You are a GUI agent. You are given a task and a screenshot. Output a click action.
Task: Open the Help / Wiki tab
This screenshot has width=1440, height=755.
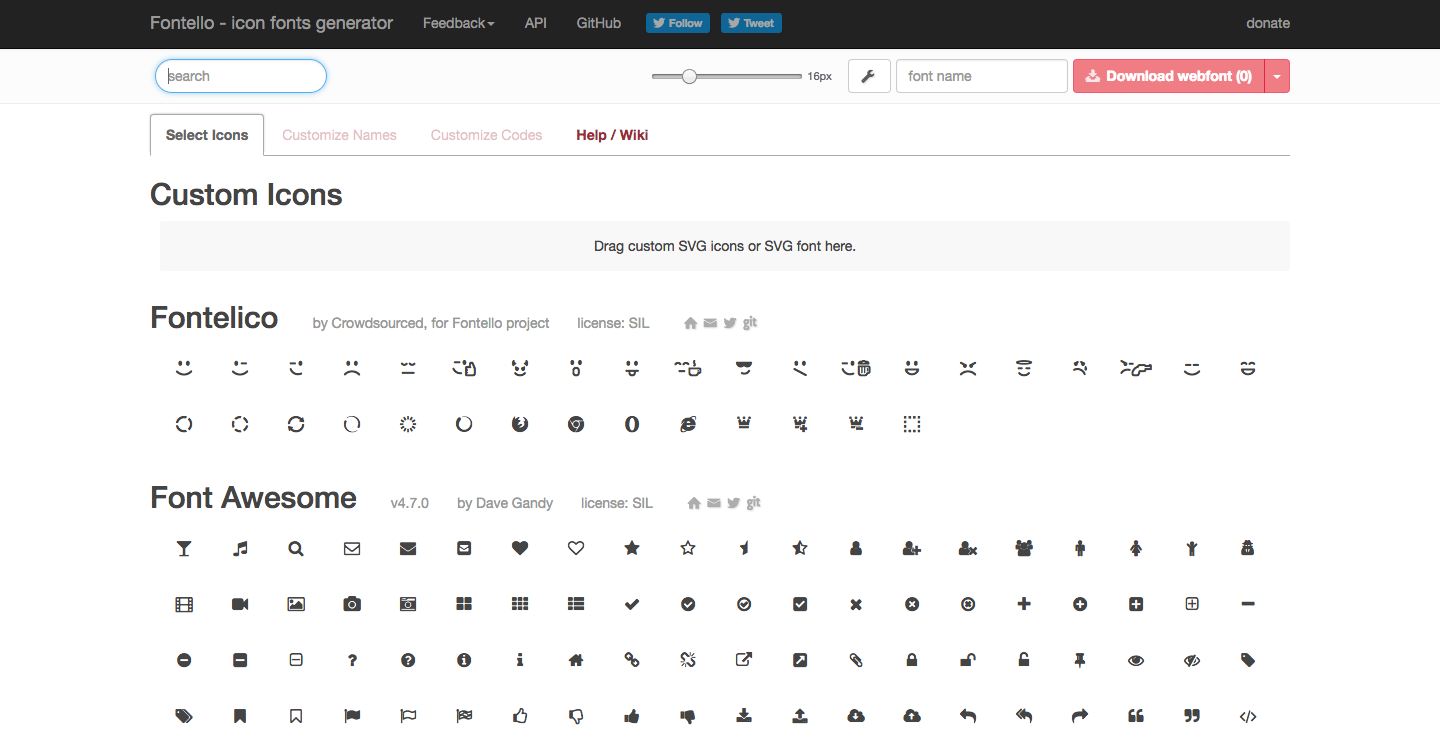click(612, 135)
